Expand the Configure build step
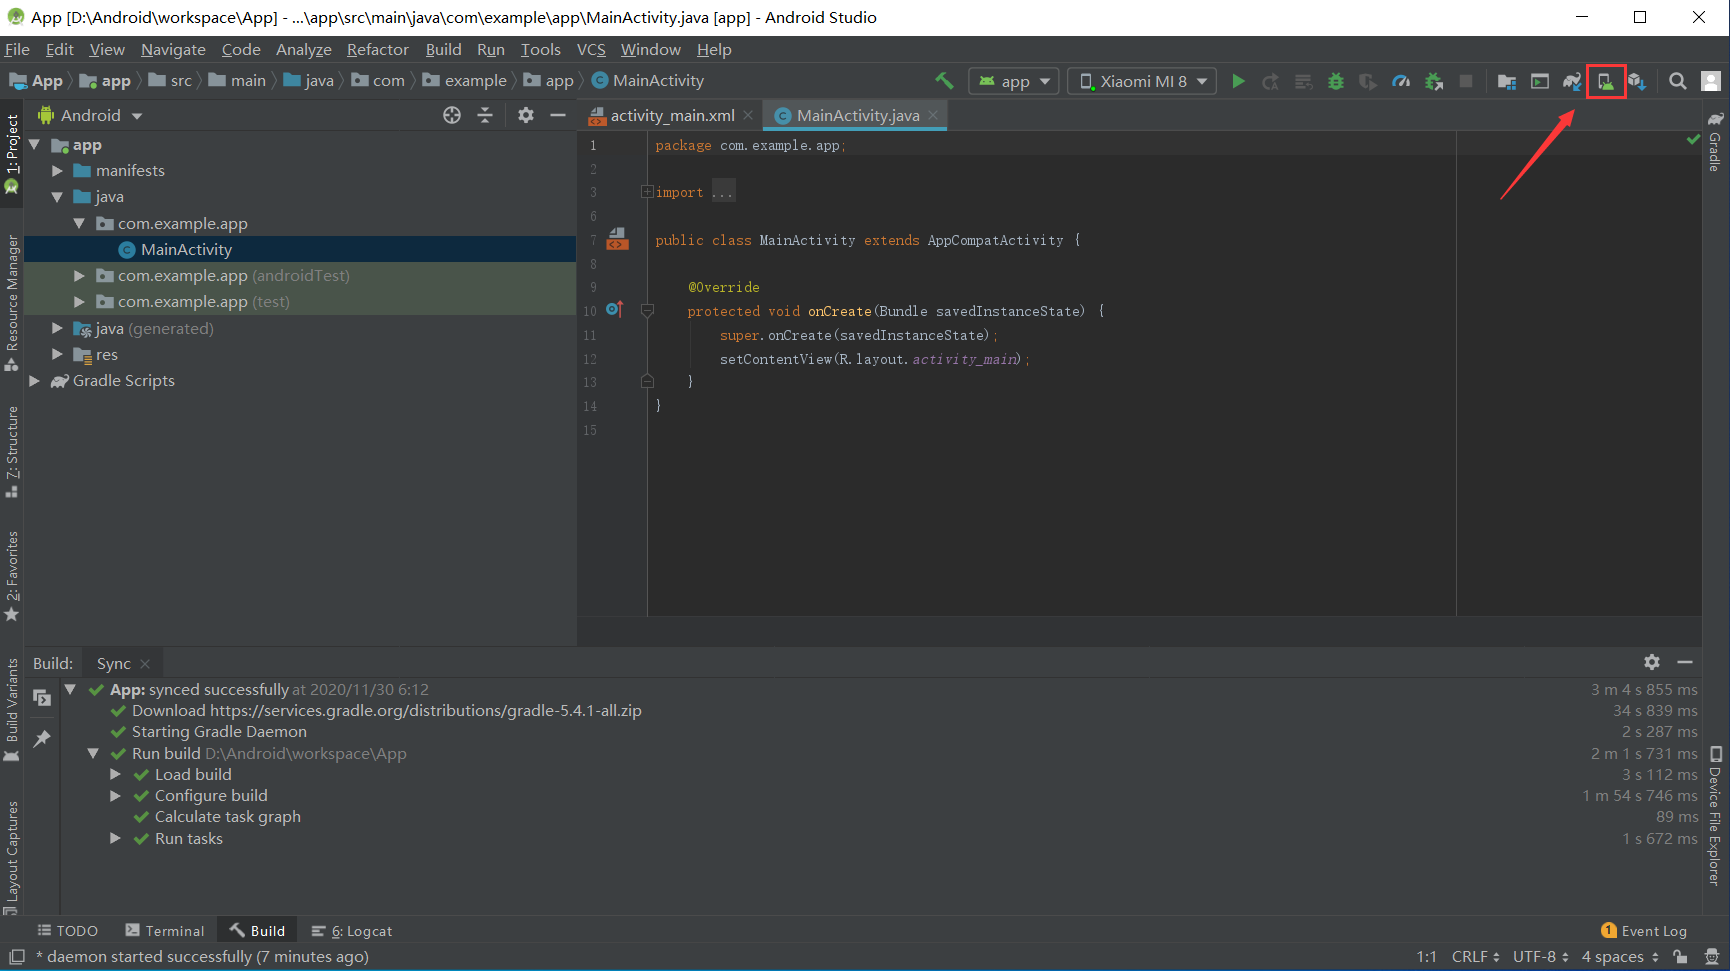The height and width of the screenshot is (971, 1730). [x=115, y=796]
